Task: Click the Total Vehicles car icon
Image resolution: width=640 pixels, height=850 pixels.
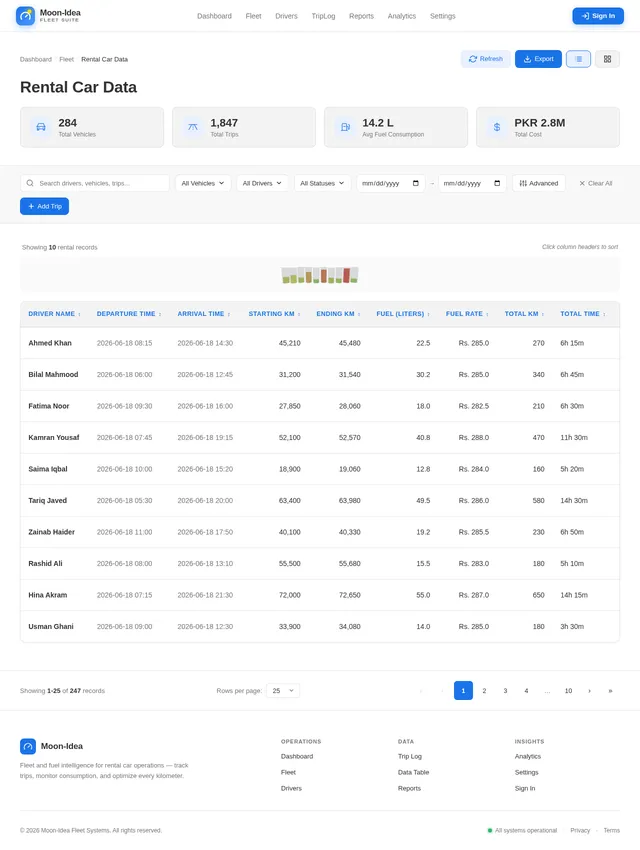Action: (41, 127)
